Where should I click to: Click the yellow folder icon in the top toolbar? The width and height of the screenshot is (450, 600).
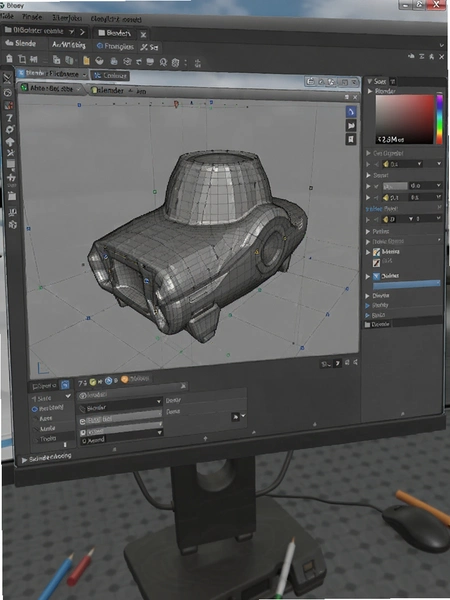pos(86,60)
